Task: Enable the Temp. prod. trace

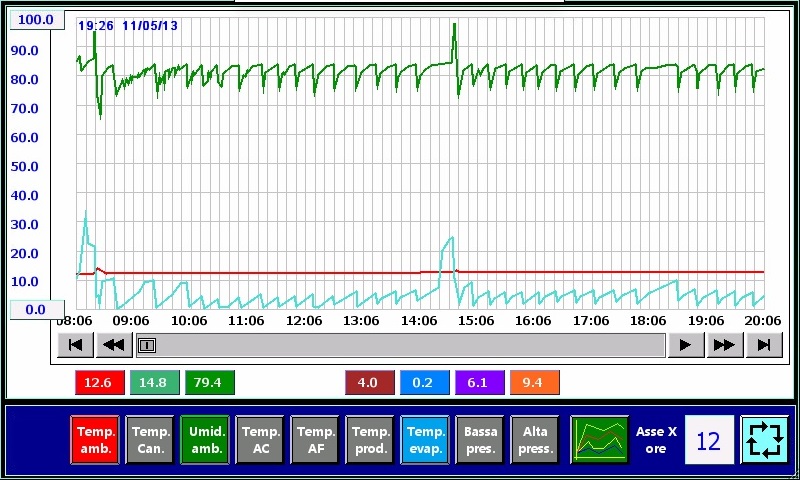Action: (x=370, y=441)
